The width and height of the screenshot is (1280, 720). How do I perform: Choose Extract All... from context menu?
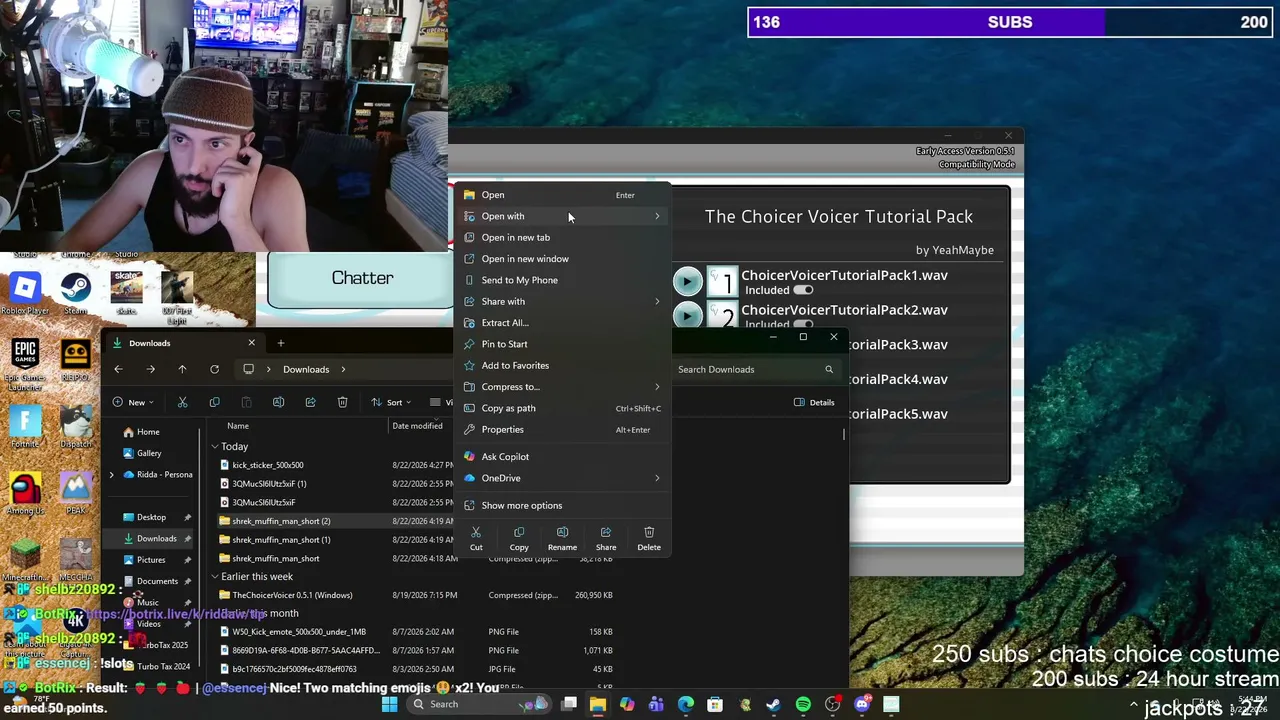562,323
